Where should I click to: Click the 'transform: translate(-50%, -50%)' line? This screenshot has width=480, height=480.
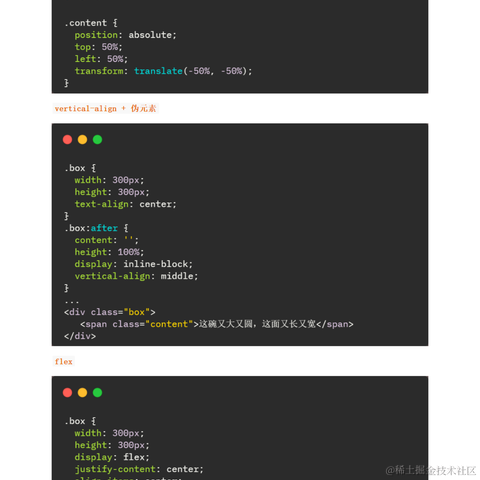[x=163, y=71]
